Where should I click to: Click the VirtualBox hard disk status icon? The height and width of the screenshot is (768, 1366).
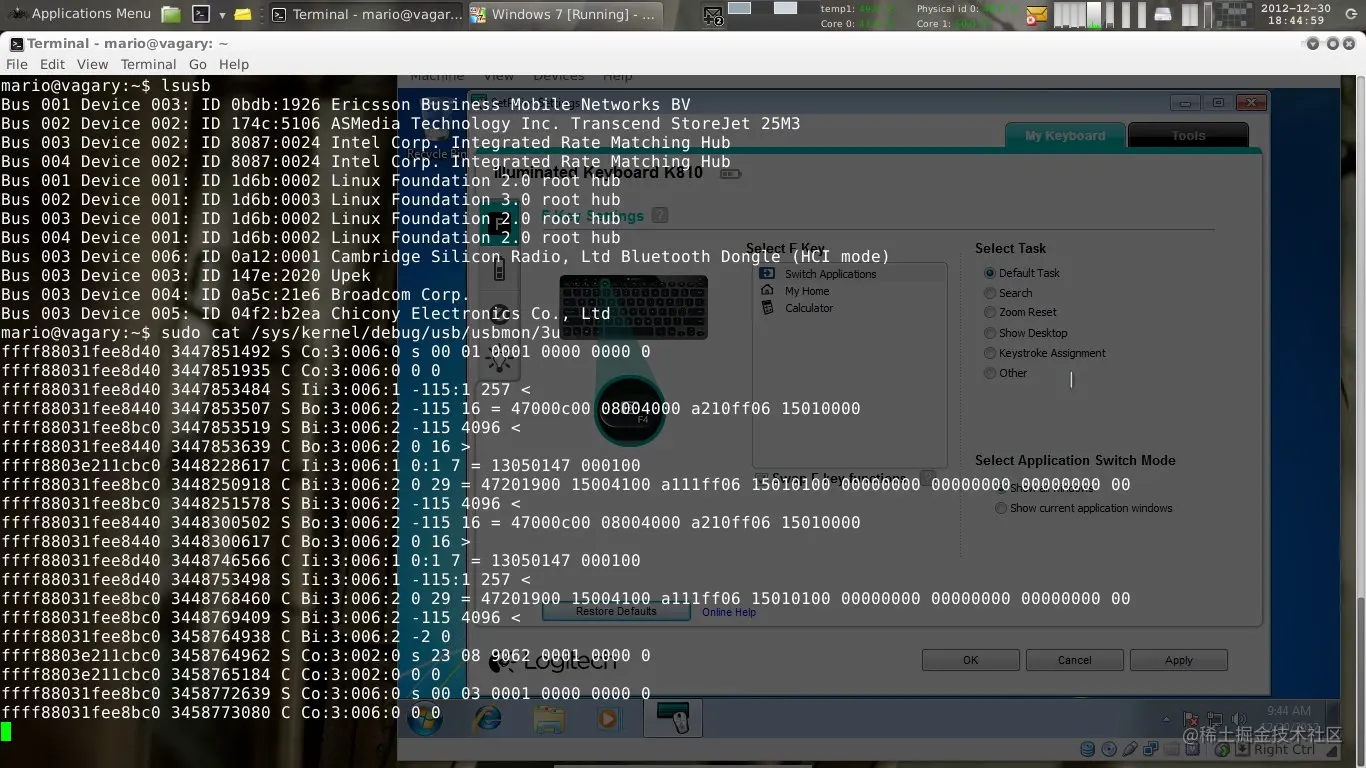tap(1088, 749)
